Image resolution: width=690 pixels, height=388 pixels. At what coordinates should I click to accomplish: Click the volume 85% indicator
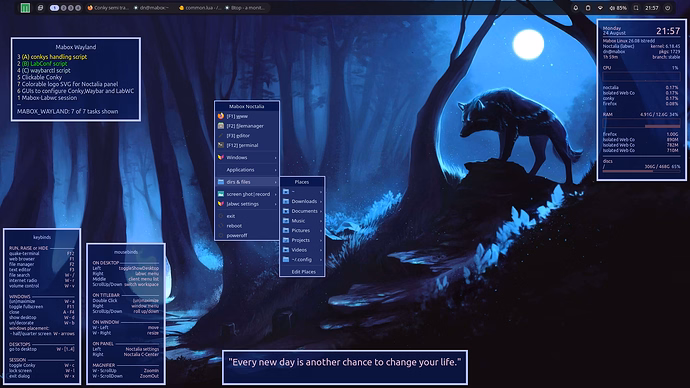tap(618, 7)
